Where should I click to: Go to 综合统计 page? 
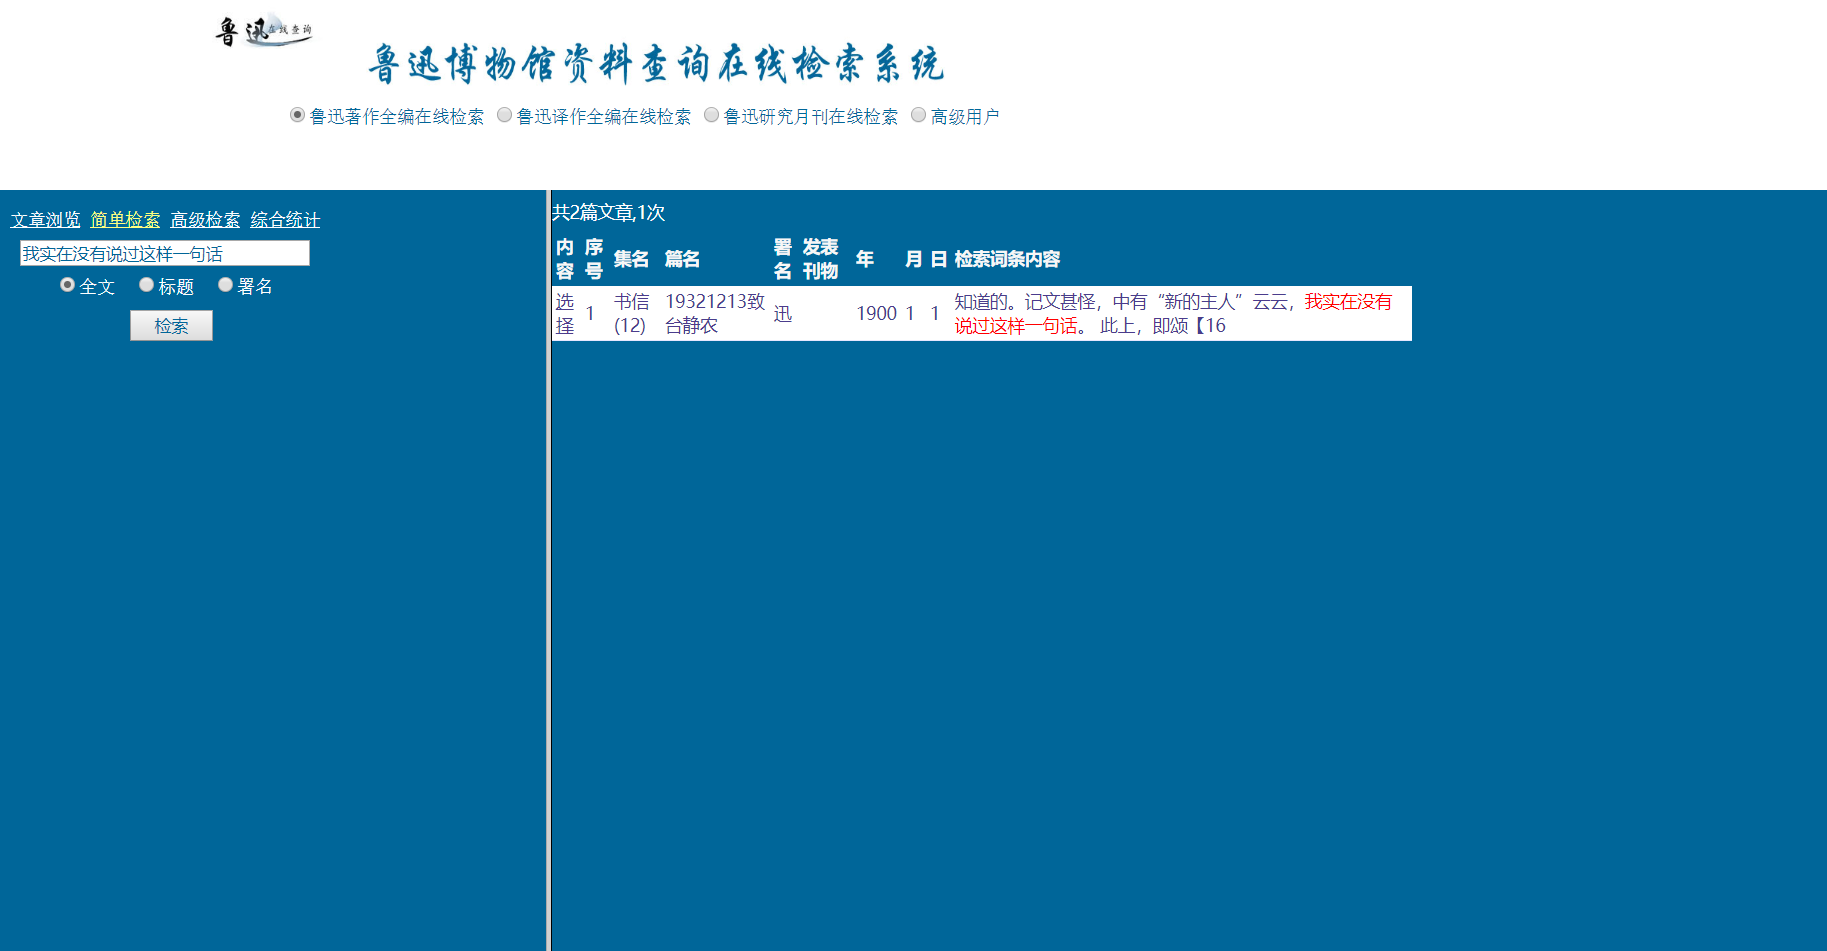point(285,220)
